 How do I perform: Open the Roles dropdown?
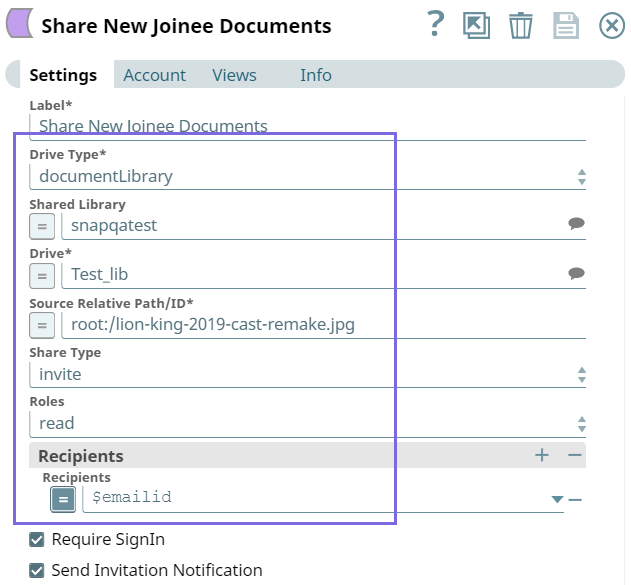point(308,424)
